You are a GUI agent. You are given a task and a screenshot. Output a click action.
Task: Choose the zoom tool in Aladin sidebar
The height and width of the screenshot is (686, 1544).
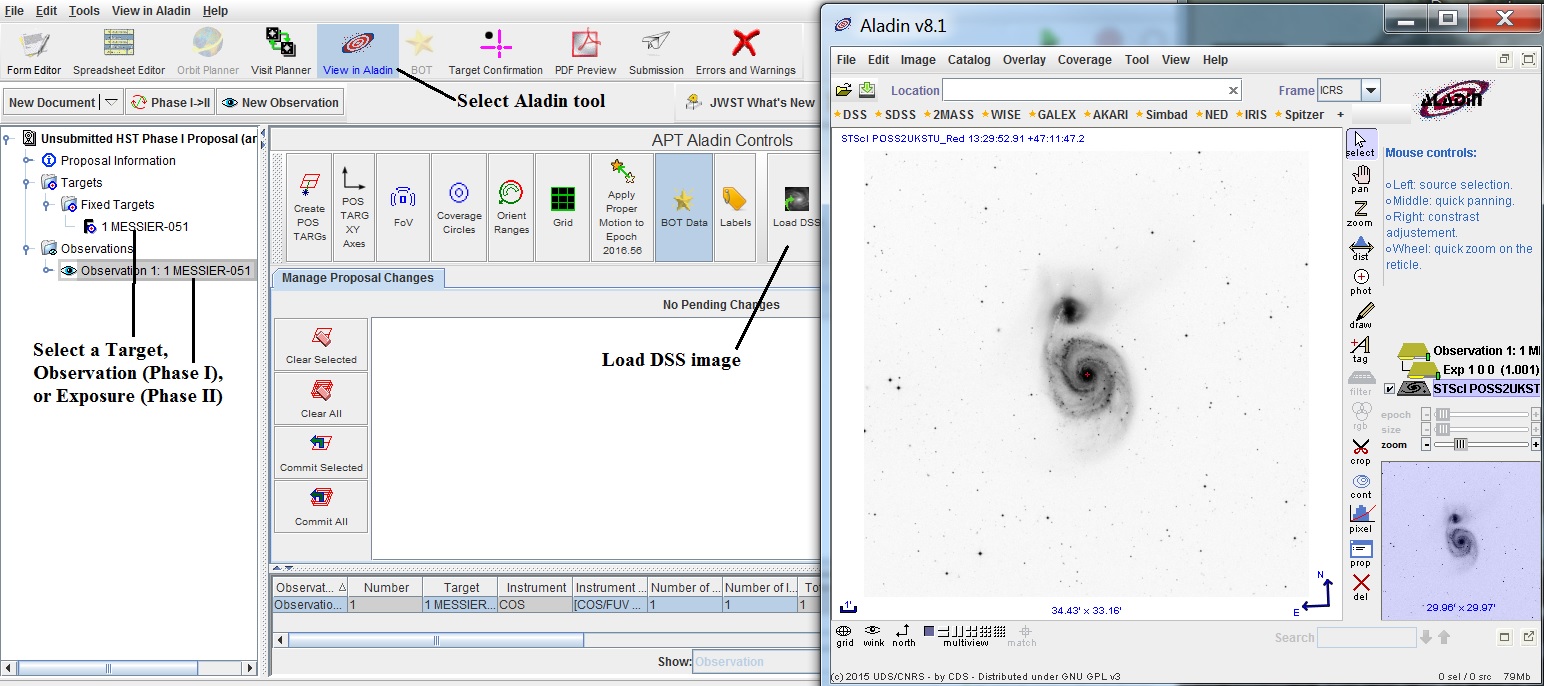[1360, 214]
